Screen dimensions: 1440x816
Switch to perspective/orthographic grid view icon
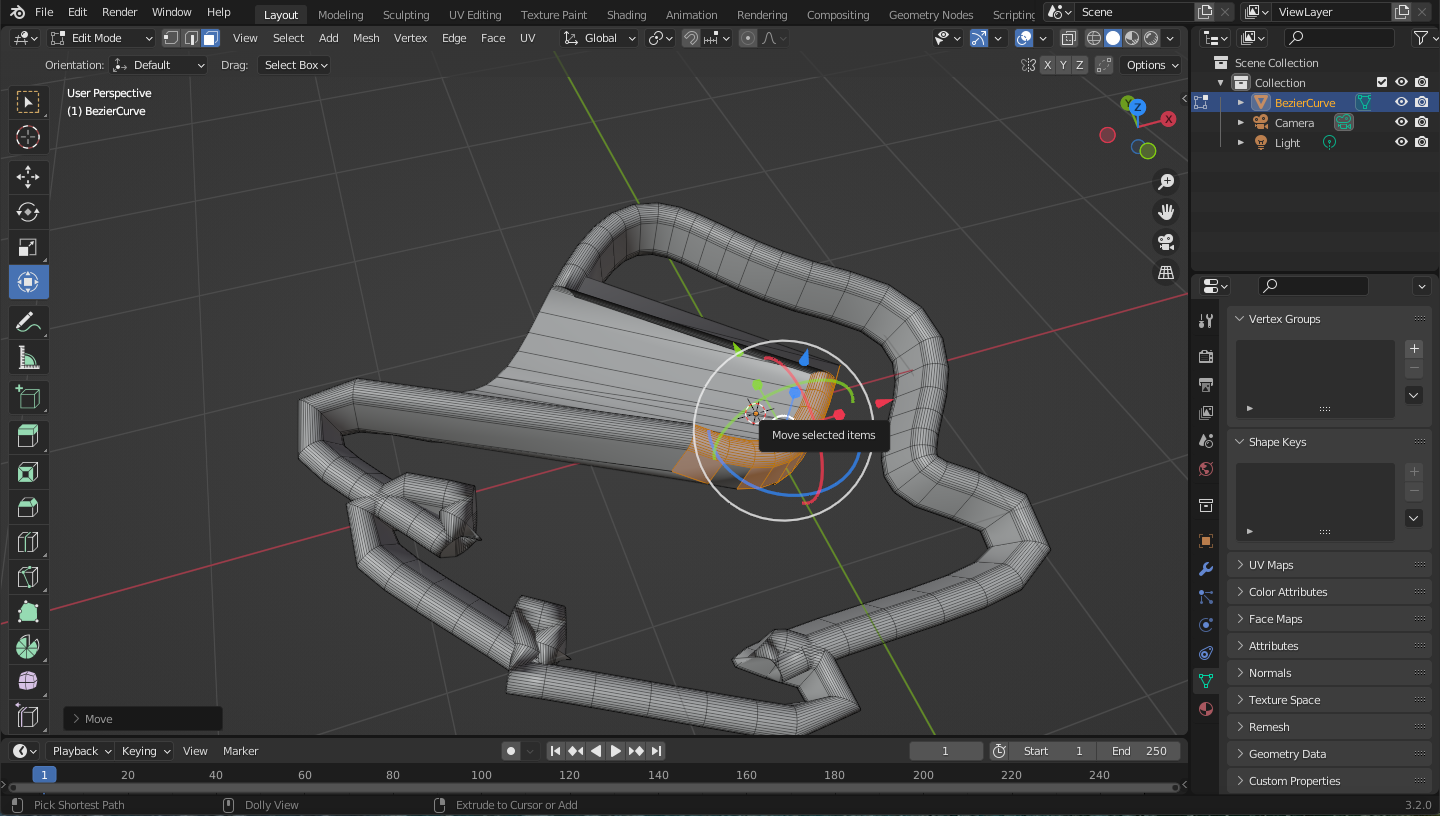click(x=1165, y=272)
